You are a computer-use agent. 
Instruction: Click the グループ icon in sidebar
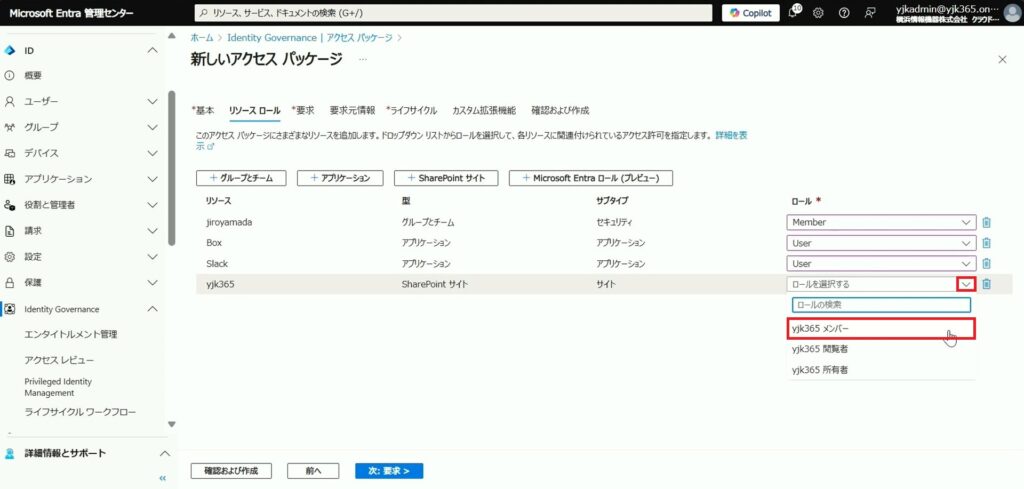pyautogui.click(x=9, y=127)
